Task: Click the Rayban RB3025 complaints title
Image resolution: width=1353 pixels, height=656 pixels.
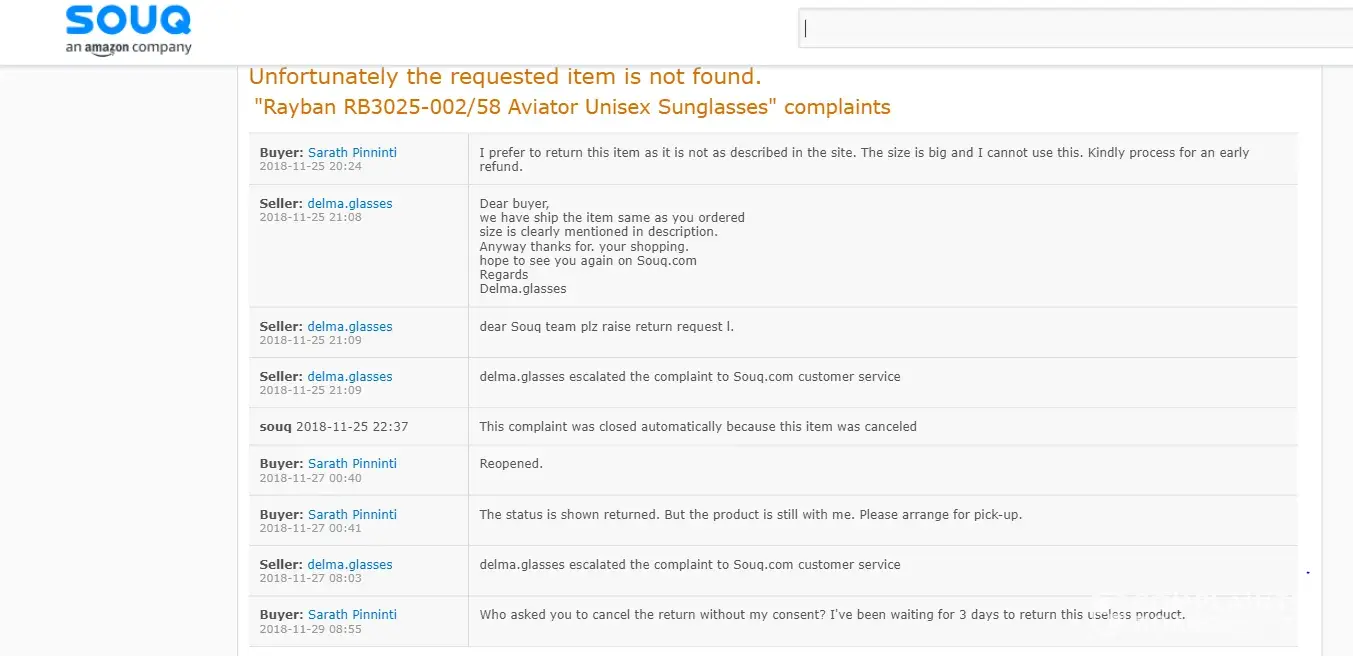Action: 572,107
